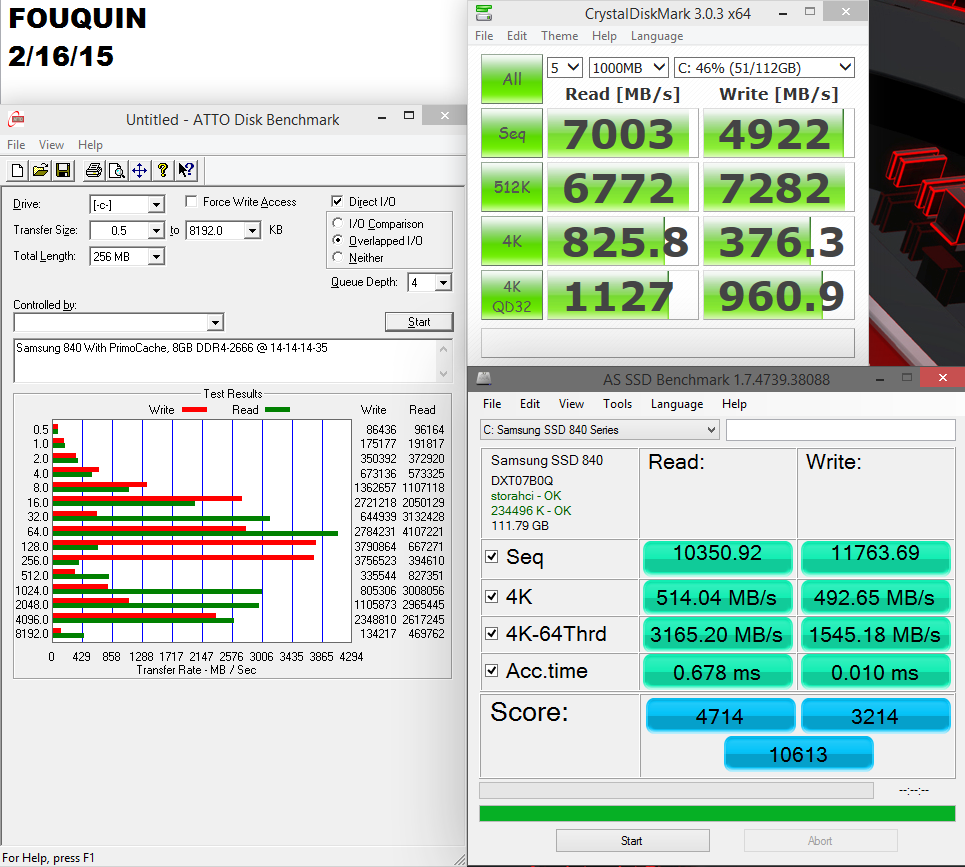This screenshot has width=965, height=867.
Task: Click the New document icon in ATTO toolbar
Action: click(x=18, y=170)
